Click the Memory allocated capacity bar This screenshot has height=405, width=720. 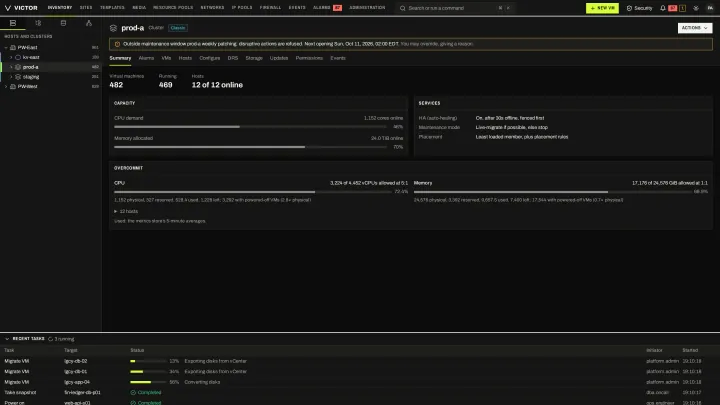coord(250,147)
